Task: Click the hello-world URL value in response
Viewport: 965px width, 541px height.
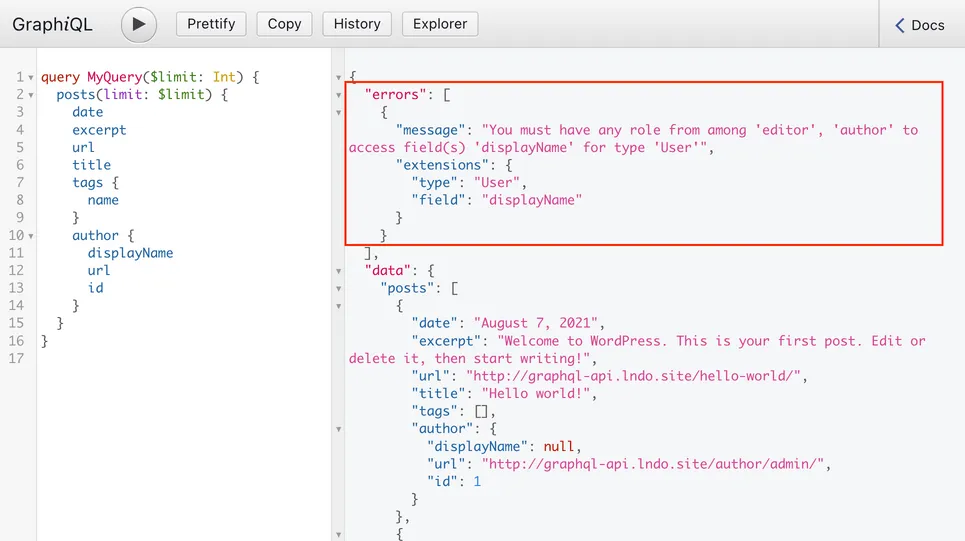Action: tap(633, 376)
